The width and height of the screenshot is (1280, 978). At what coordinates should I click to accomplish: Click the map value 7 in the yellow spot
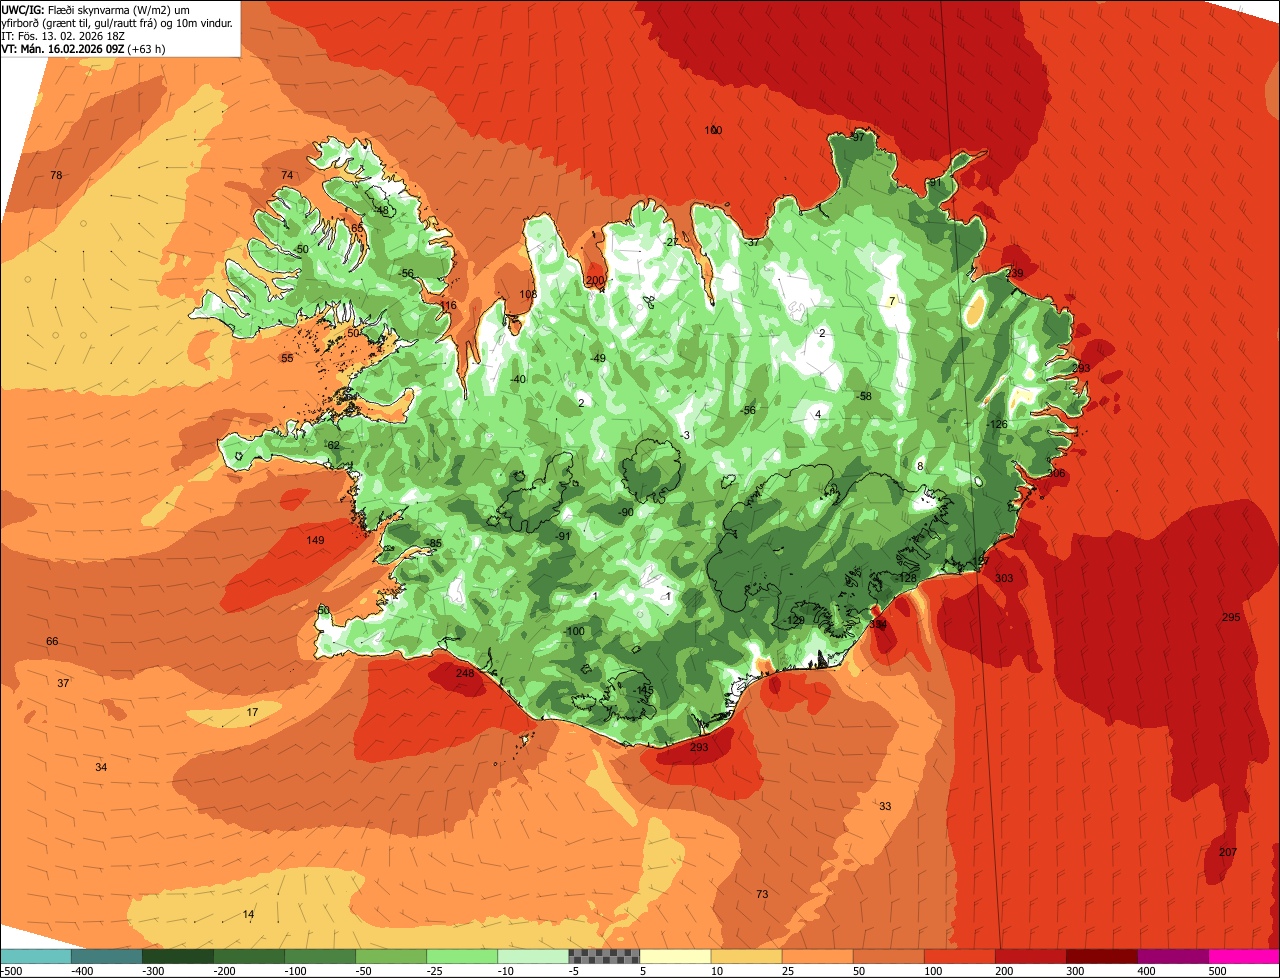(892, 301)
